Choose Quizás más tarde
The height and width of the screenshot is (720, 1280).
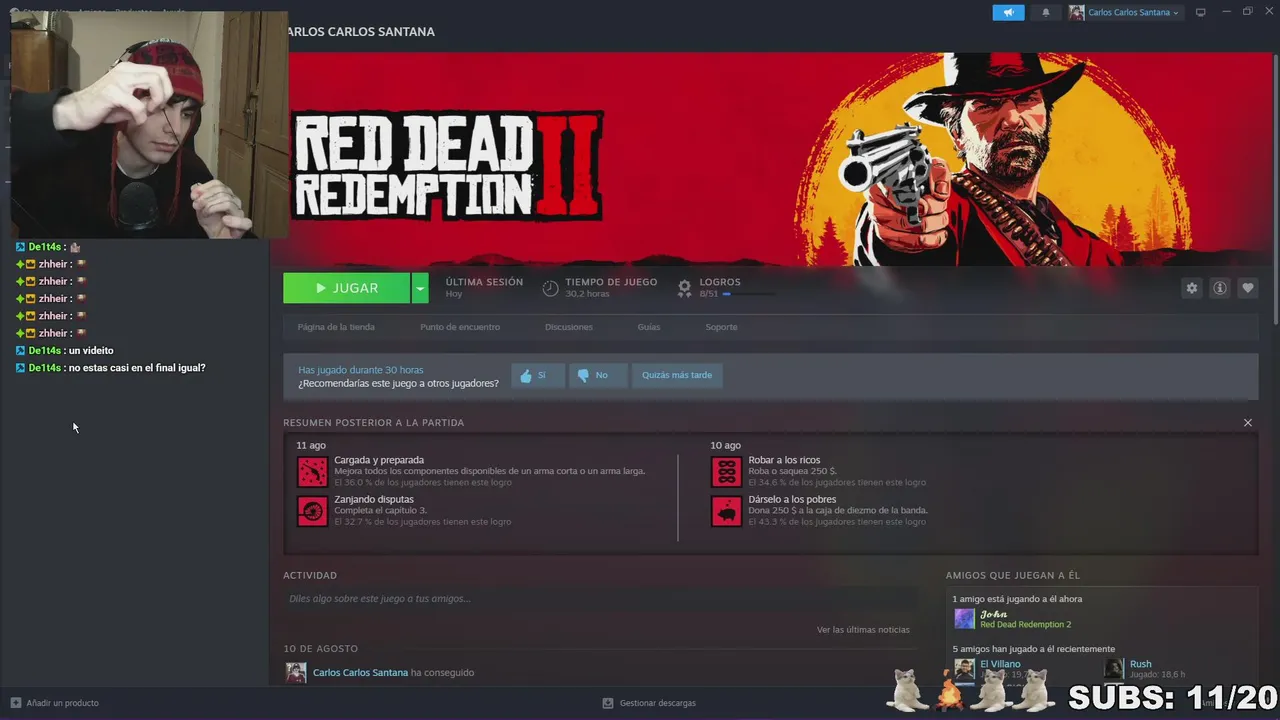pos(677,375)
